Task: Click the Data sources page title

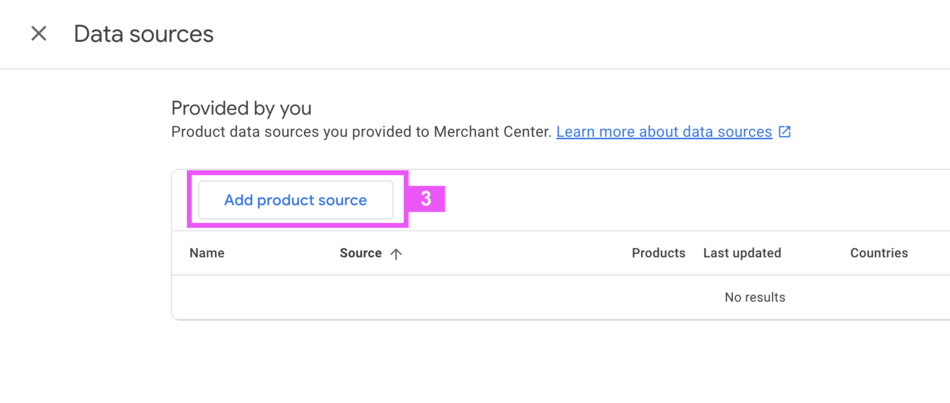Action: [144, 34]
